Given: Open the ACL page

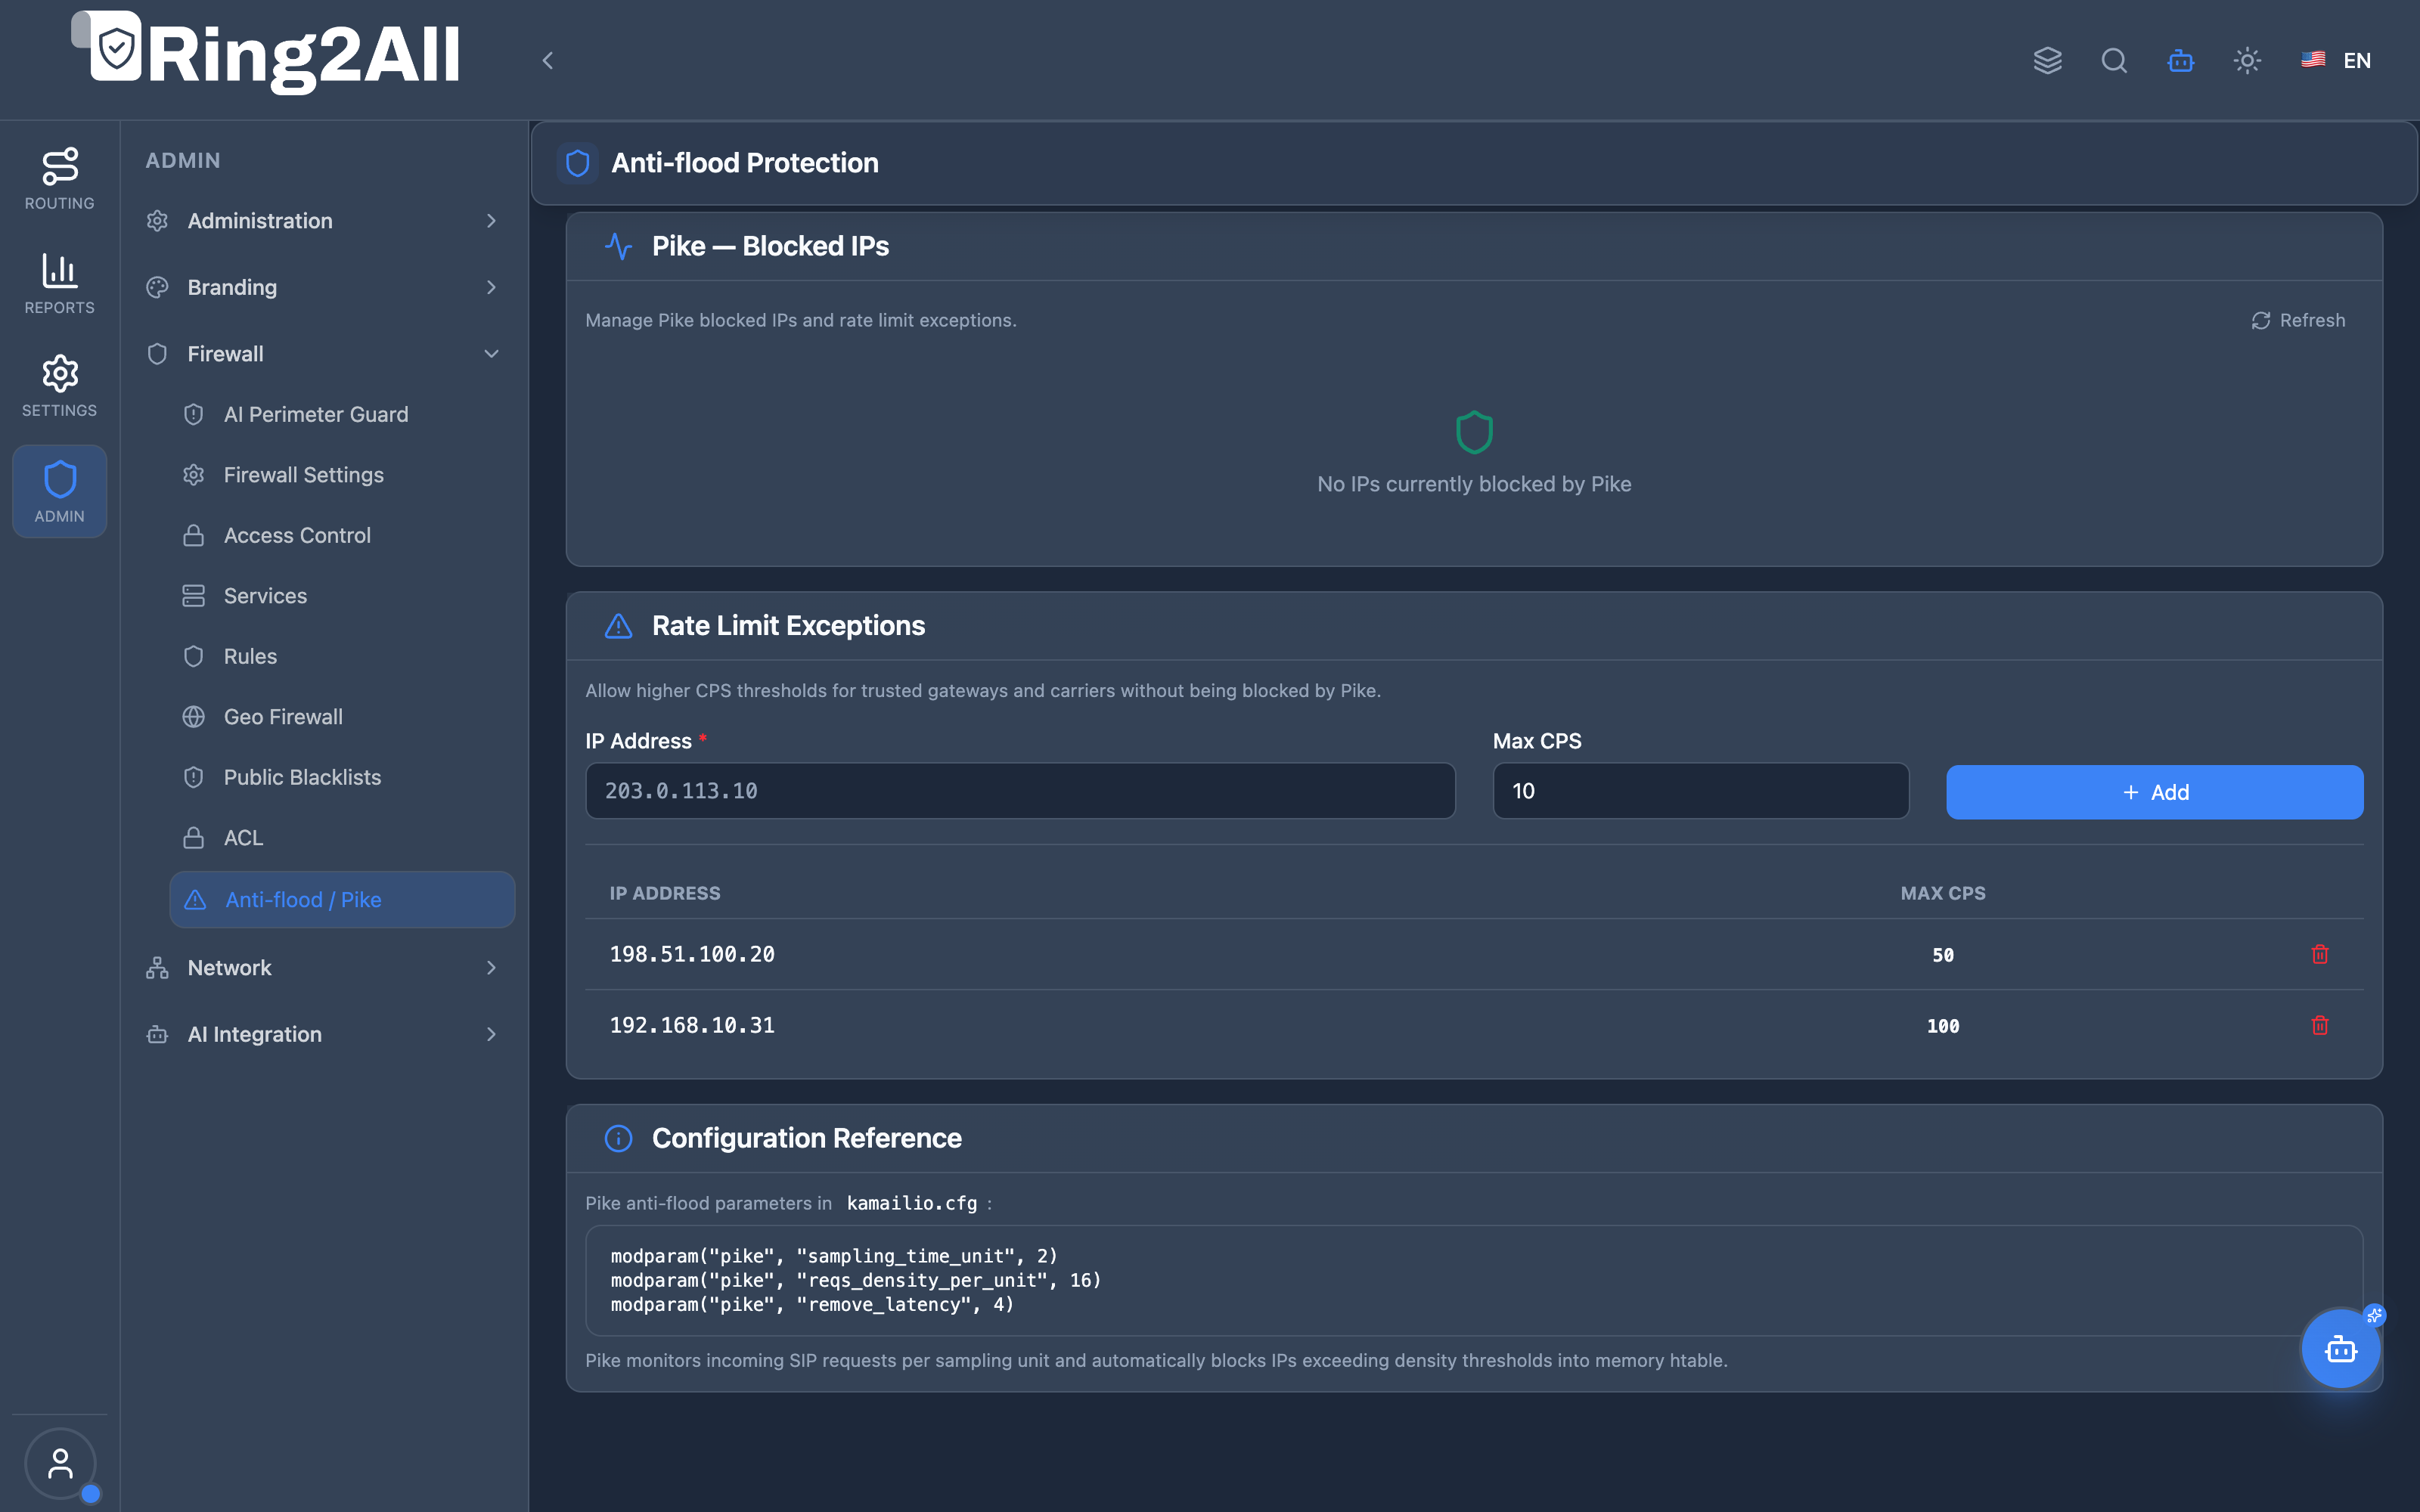Looking at the screenshot, I should [x=342, y=838].
